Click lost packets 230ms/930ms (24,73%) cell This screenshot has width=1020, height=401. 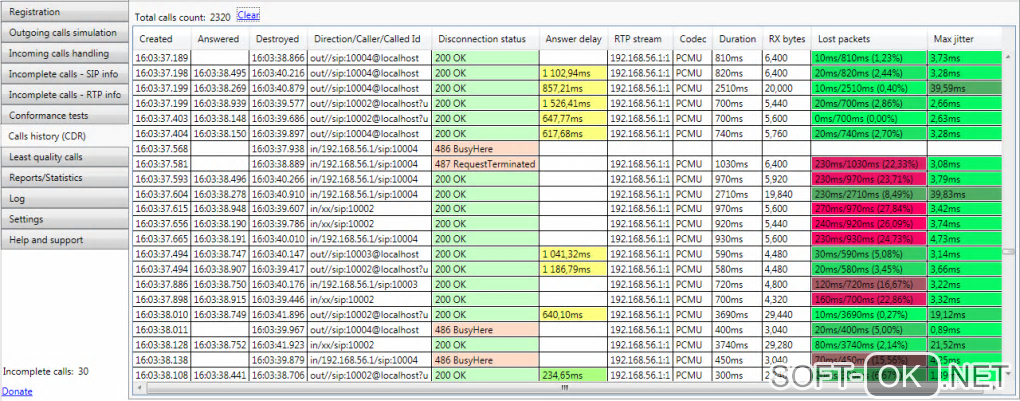tap(869, 239)
